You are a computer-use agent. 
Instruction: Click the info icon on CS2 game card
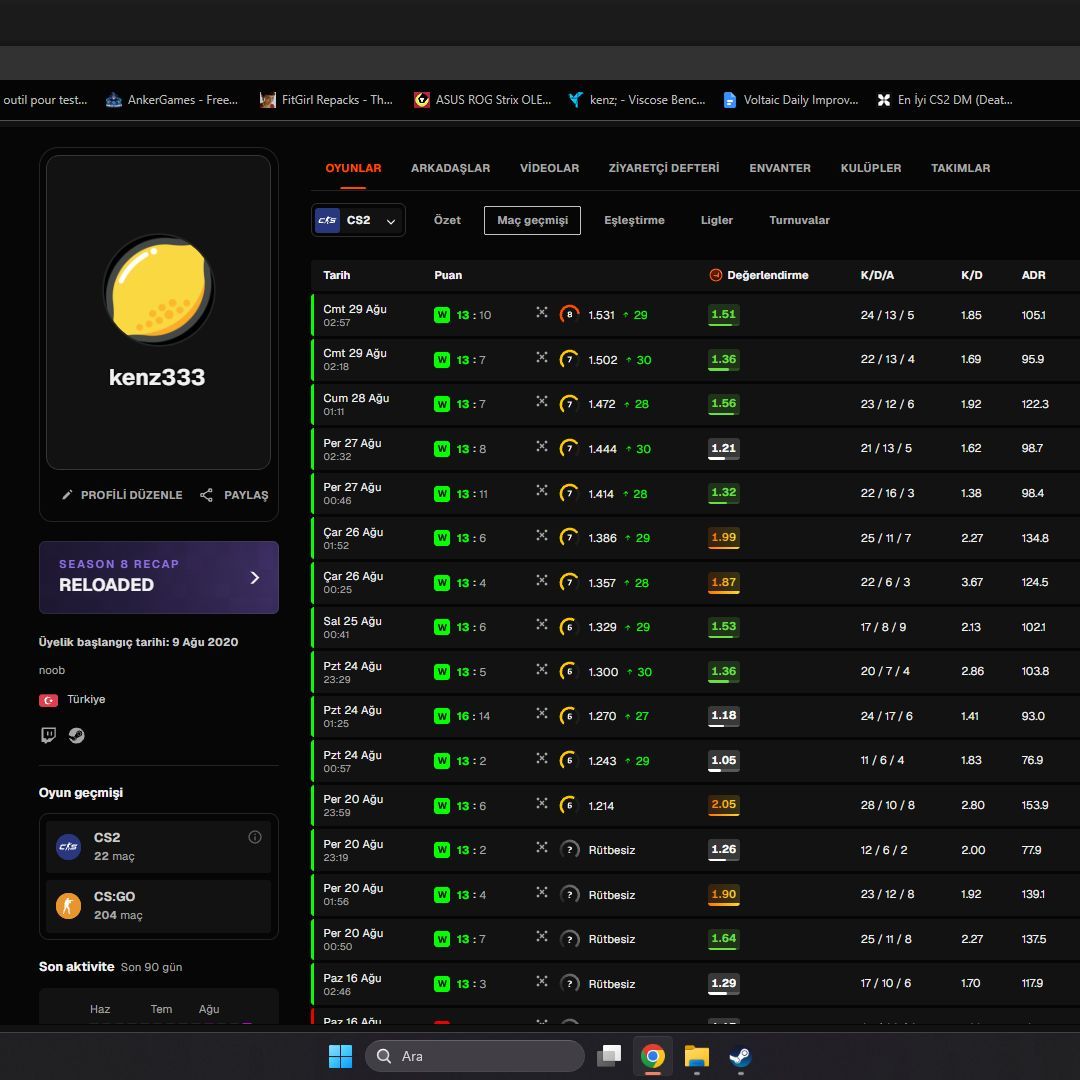tap(255, 837)
